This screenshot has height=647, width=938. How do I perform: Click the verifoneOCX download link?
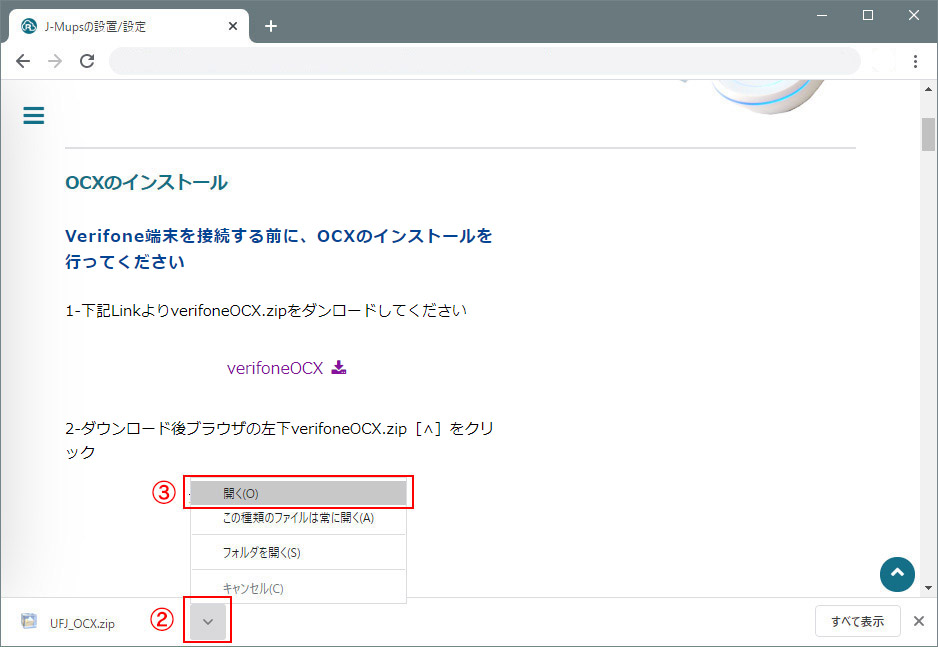point(275,368)
